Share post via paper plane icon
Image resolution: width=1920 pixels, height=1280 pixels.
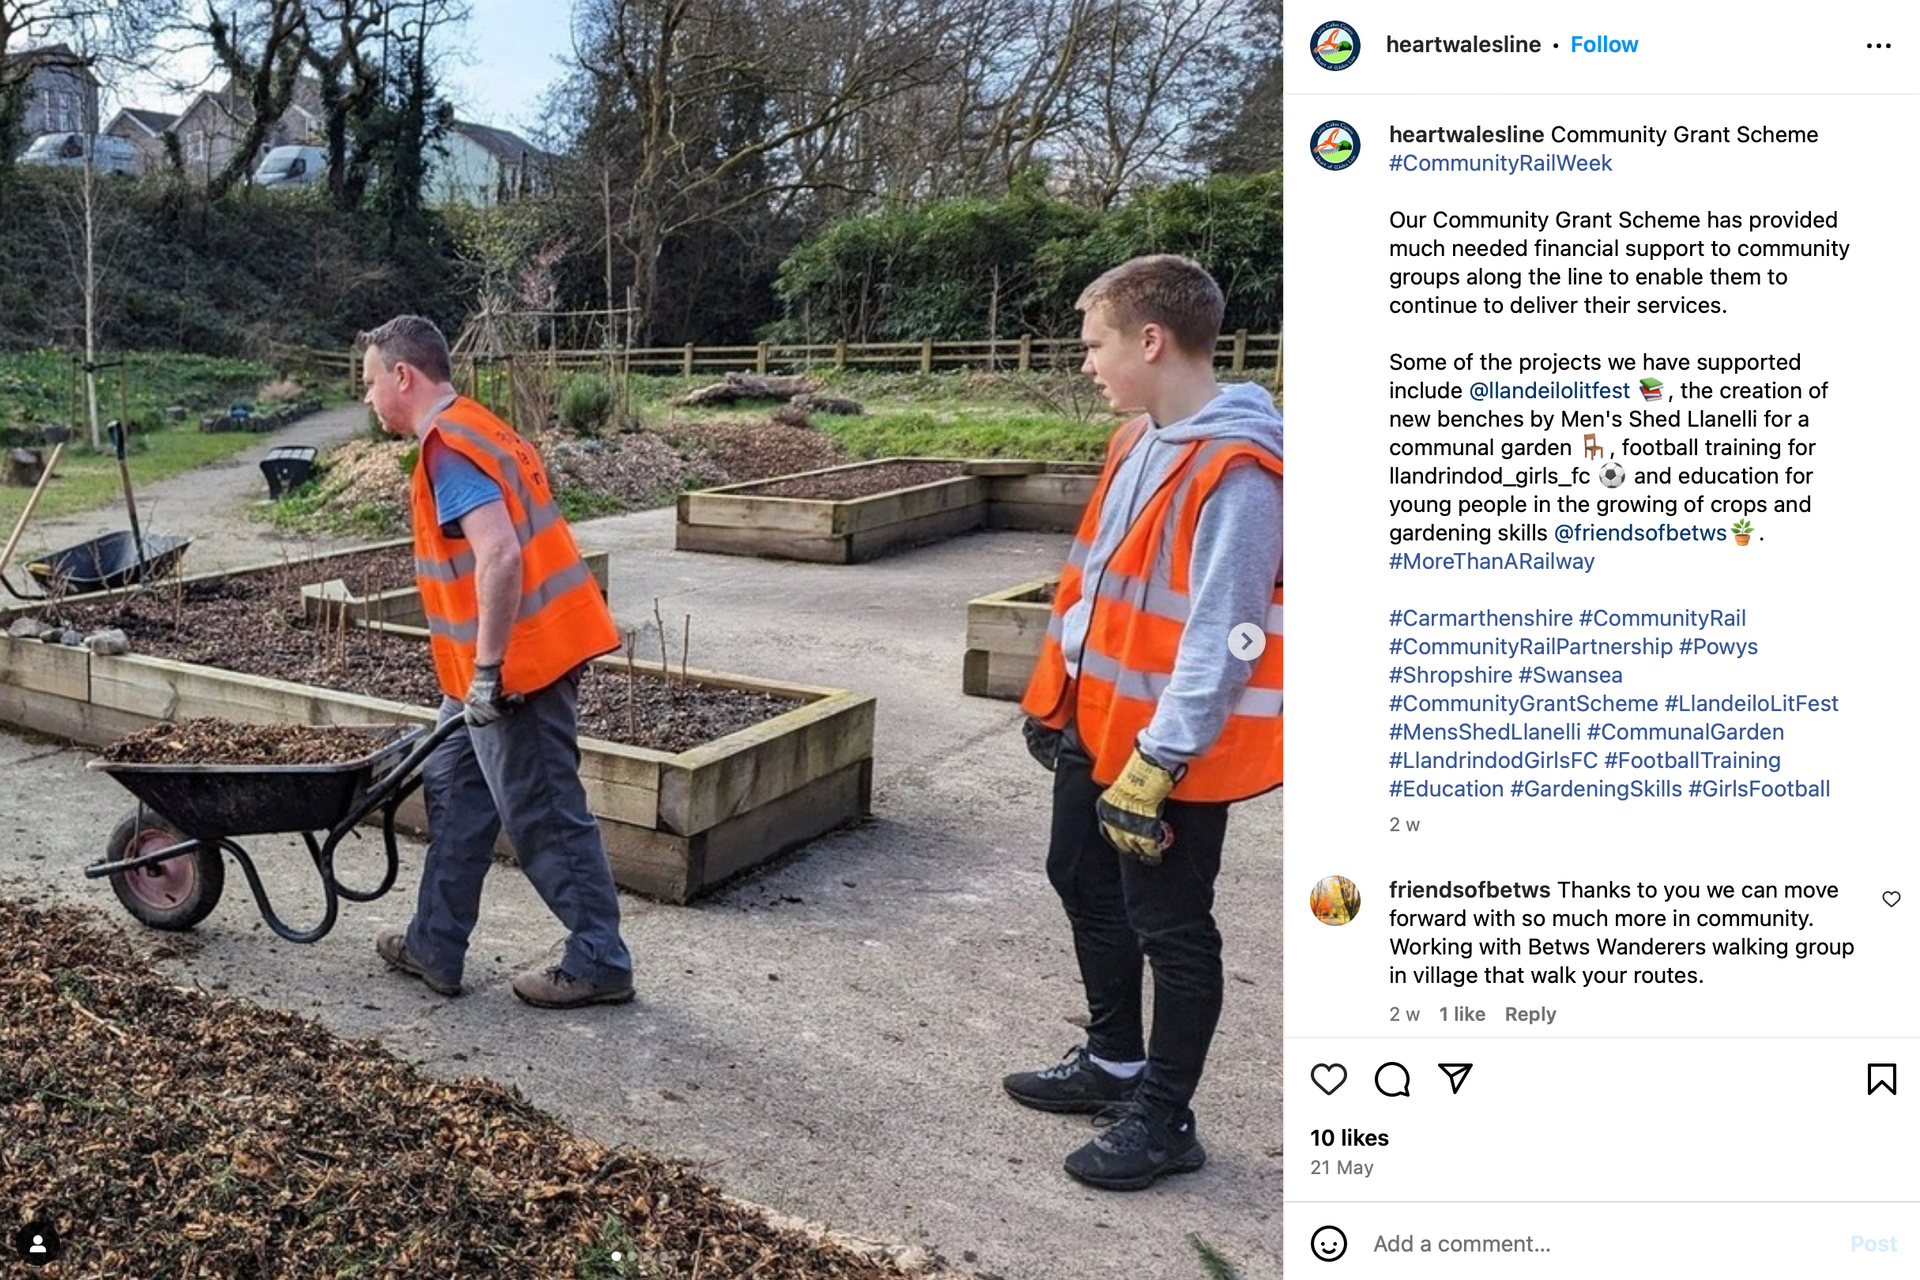click(1455, 1078)
